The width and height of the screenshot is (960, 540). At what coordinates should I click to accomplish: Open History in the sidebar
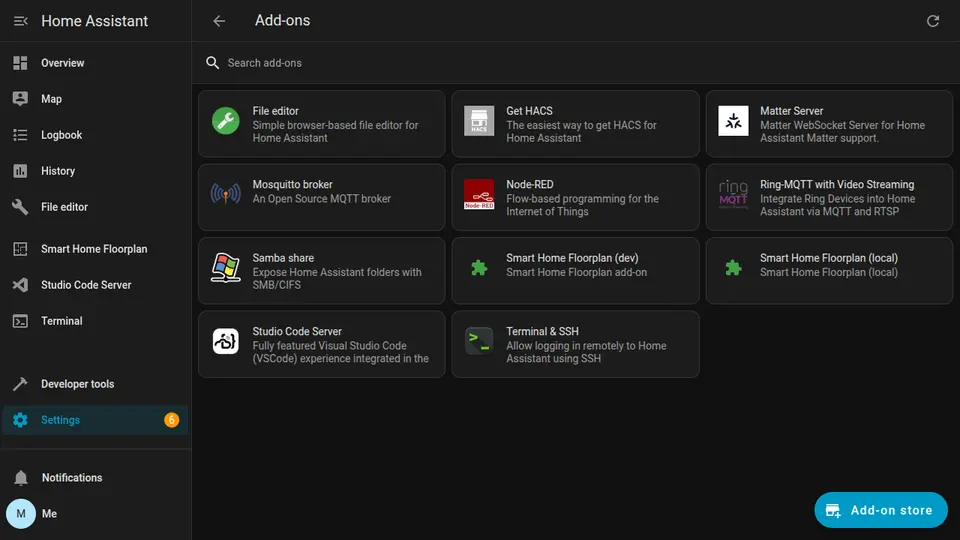tap(96, 171)
